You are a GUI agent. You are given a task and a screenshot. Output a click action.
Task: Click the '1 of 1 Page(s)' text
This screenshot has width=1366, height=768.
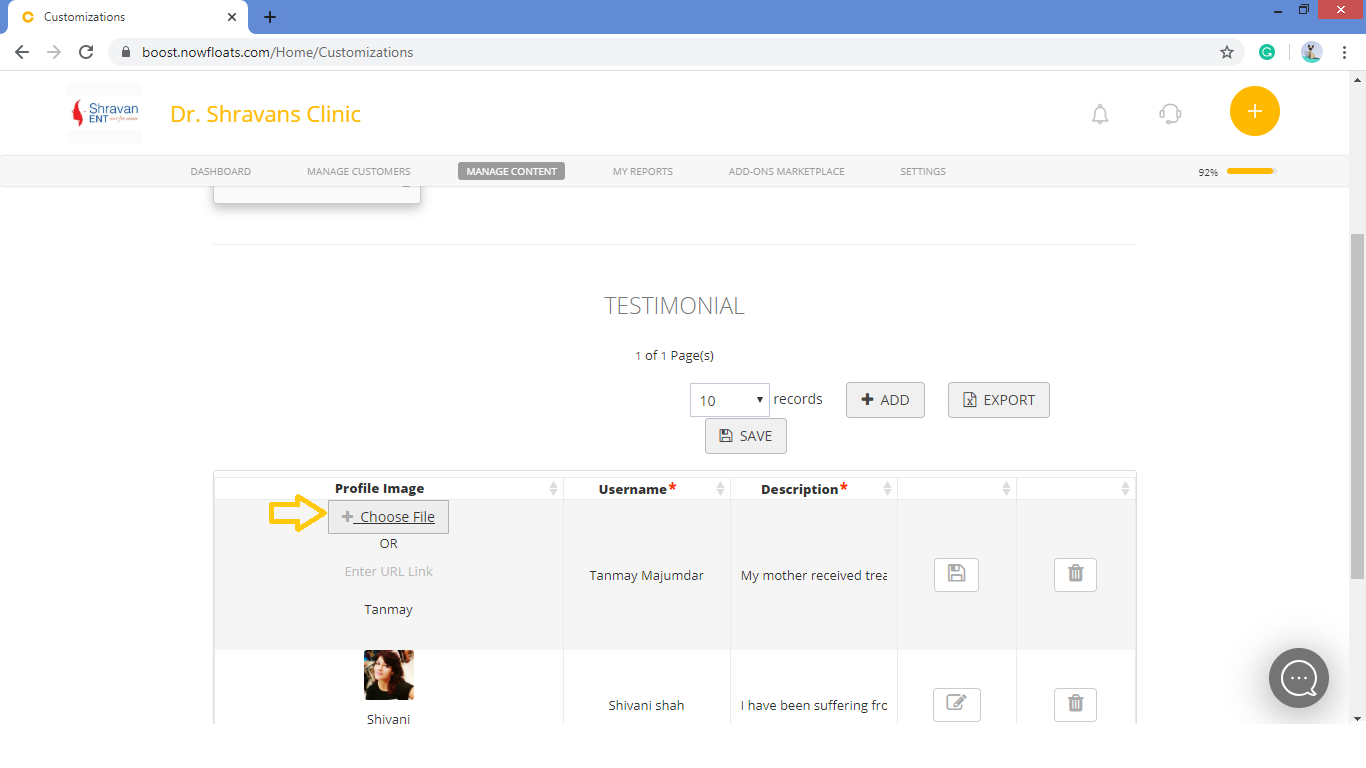coord(675,355)
